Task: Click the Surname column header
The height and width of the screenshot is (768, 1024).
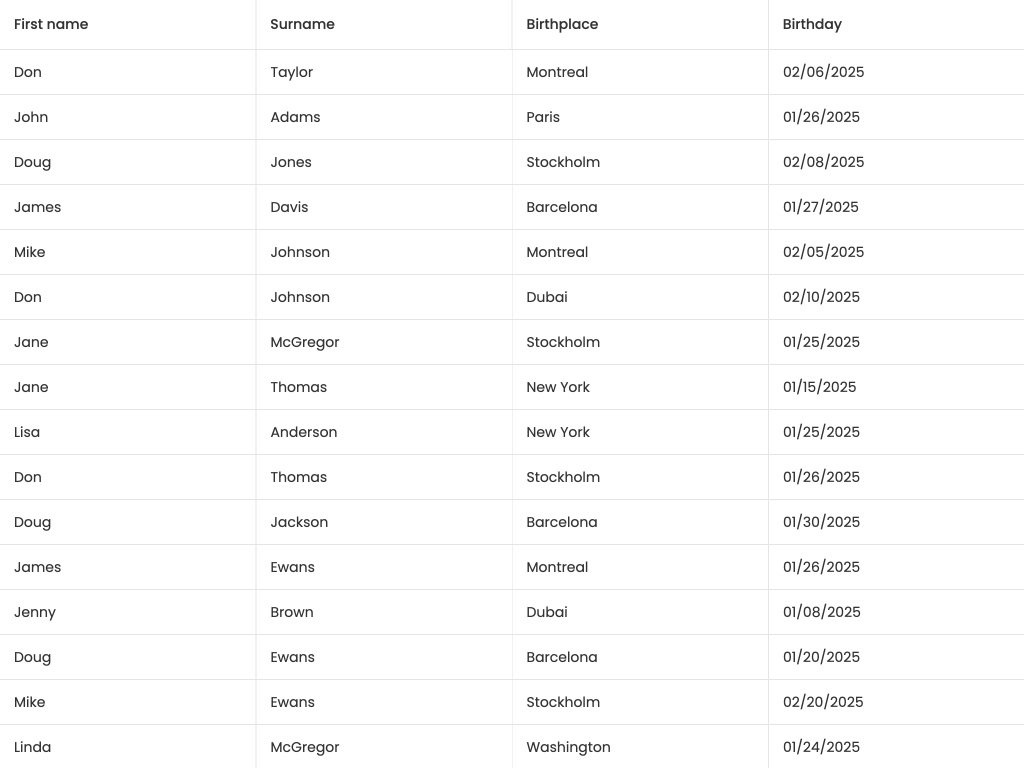Action: point(302,24)
